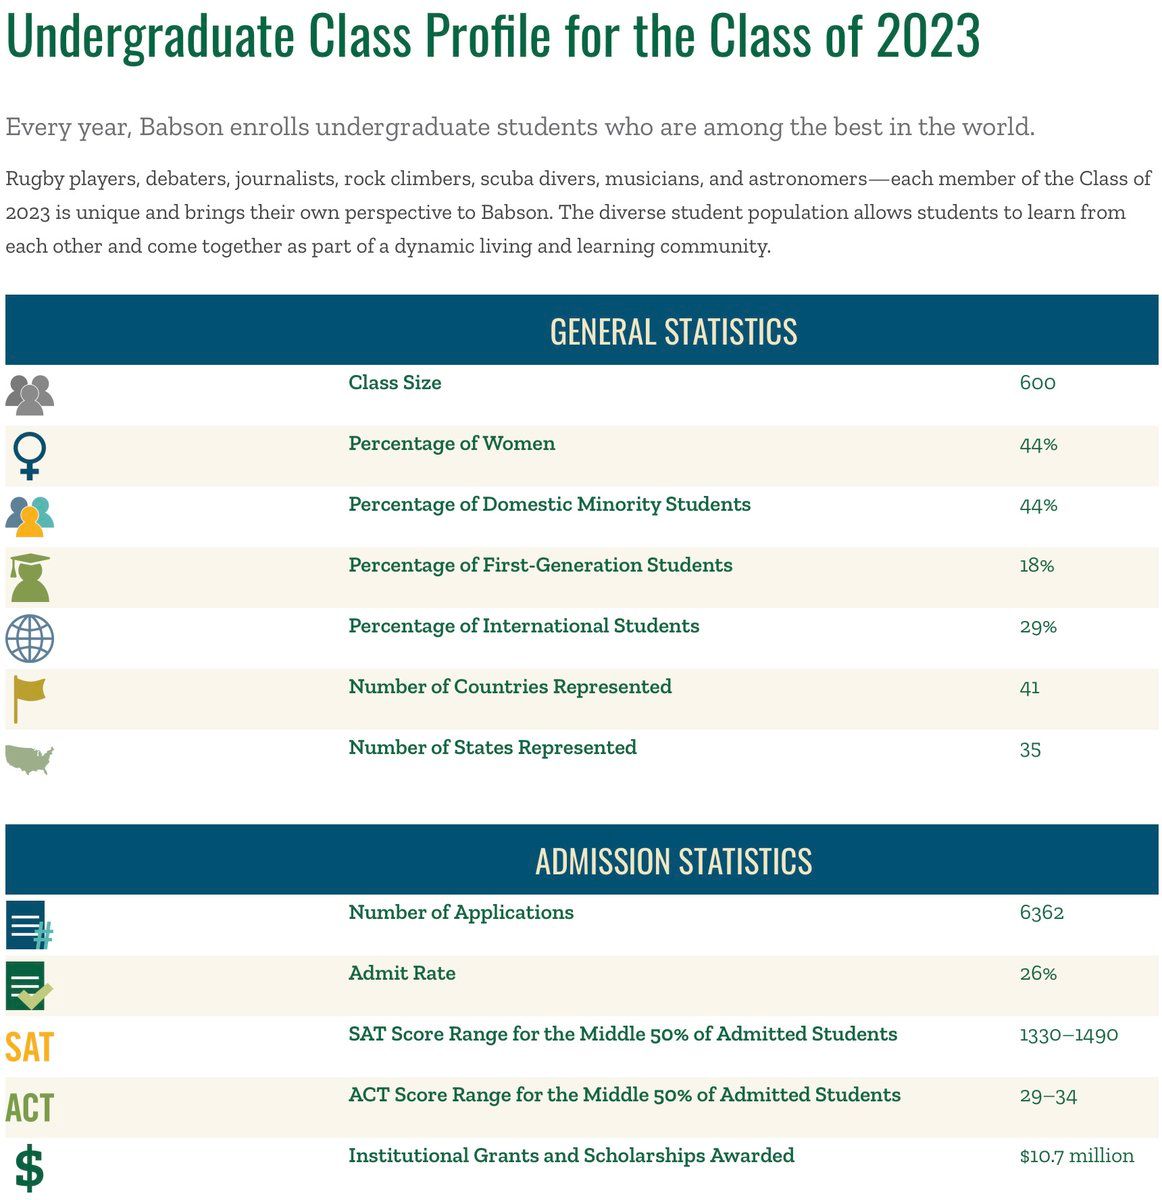Screen dimensions: 1162x1200
Task: Click the 1330–1490 SAT score value
Action: pyautogui.click(x=1068, y=1035)
